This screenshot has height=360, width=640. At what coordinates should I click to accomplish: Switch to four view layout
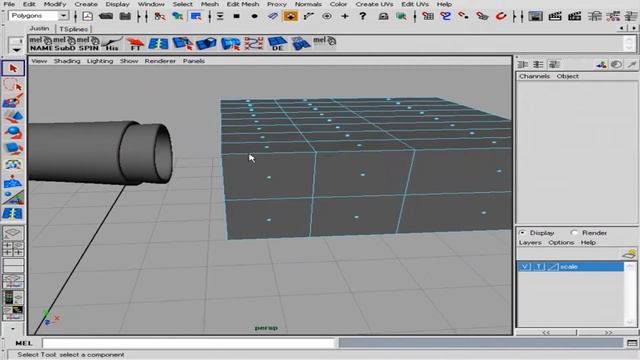(13, 249)
